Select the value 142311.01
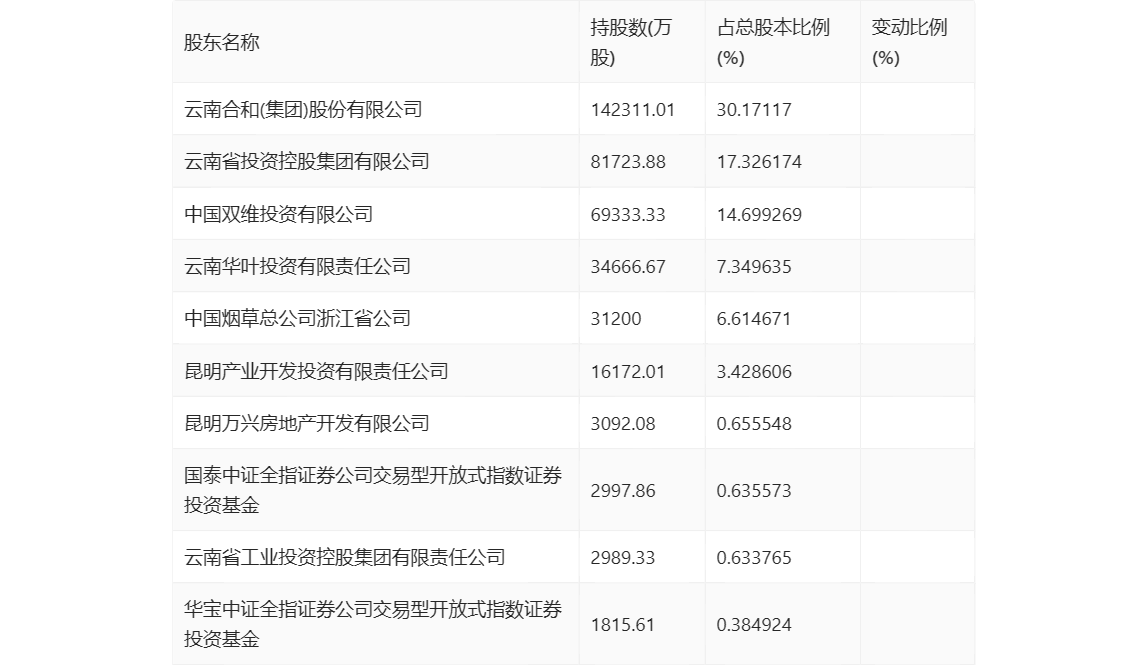This screenshot has height=665, width=1148. pyautogui.click(x=633, y=110)
